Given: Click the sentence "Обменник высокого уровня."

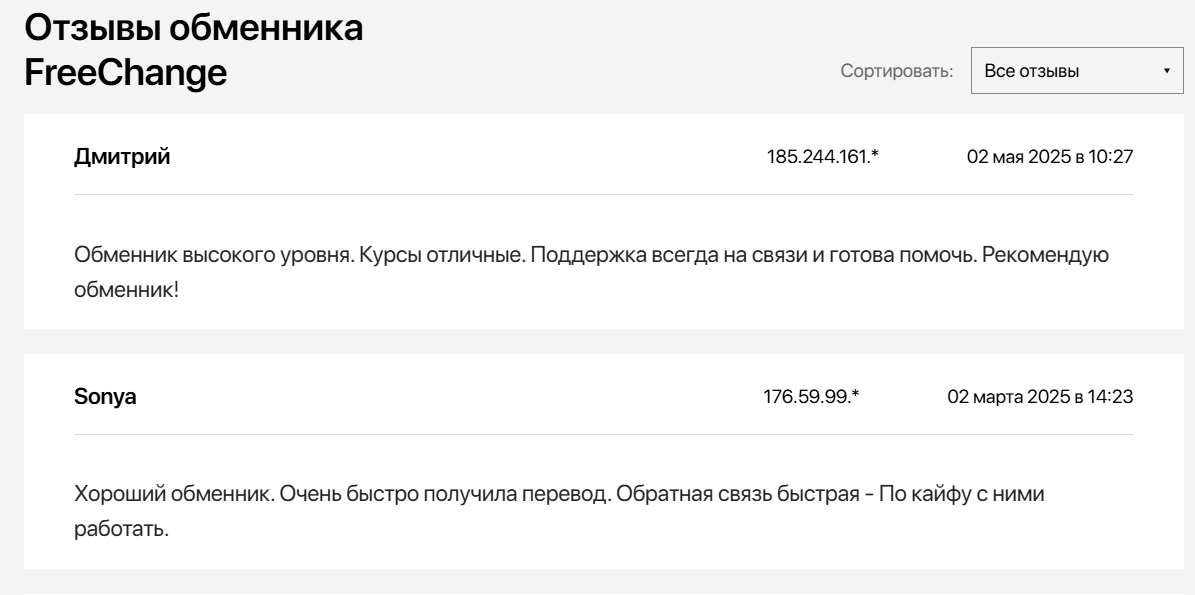Looking at the screenshot, I should [x=198, y=254].
